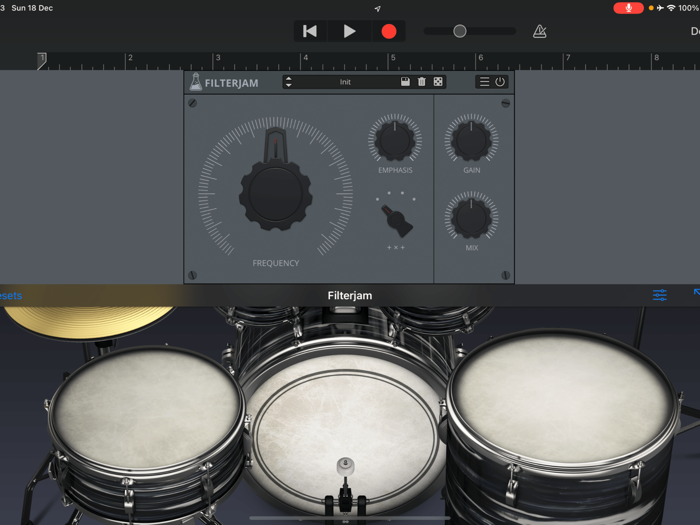This screenshot has width=700, height=525.
Task: Click the red microphone recording indicator
Action: click(x=628, y=8)
